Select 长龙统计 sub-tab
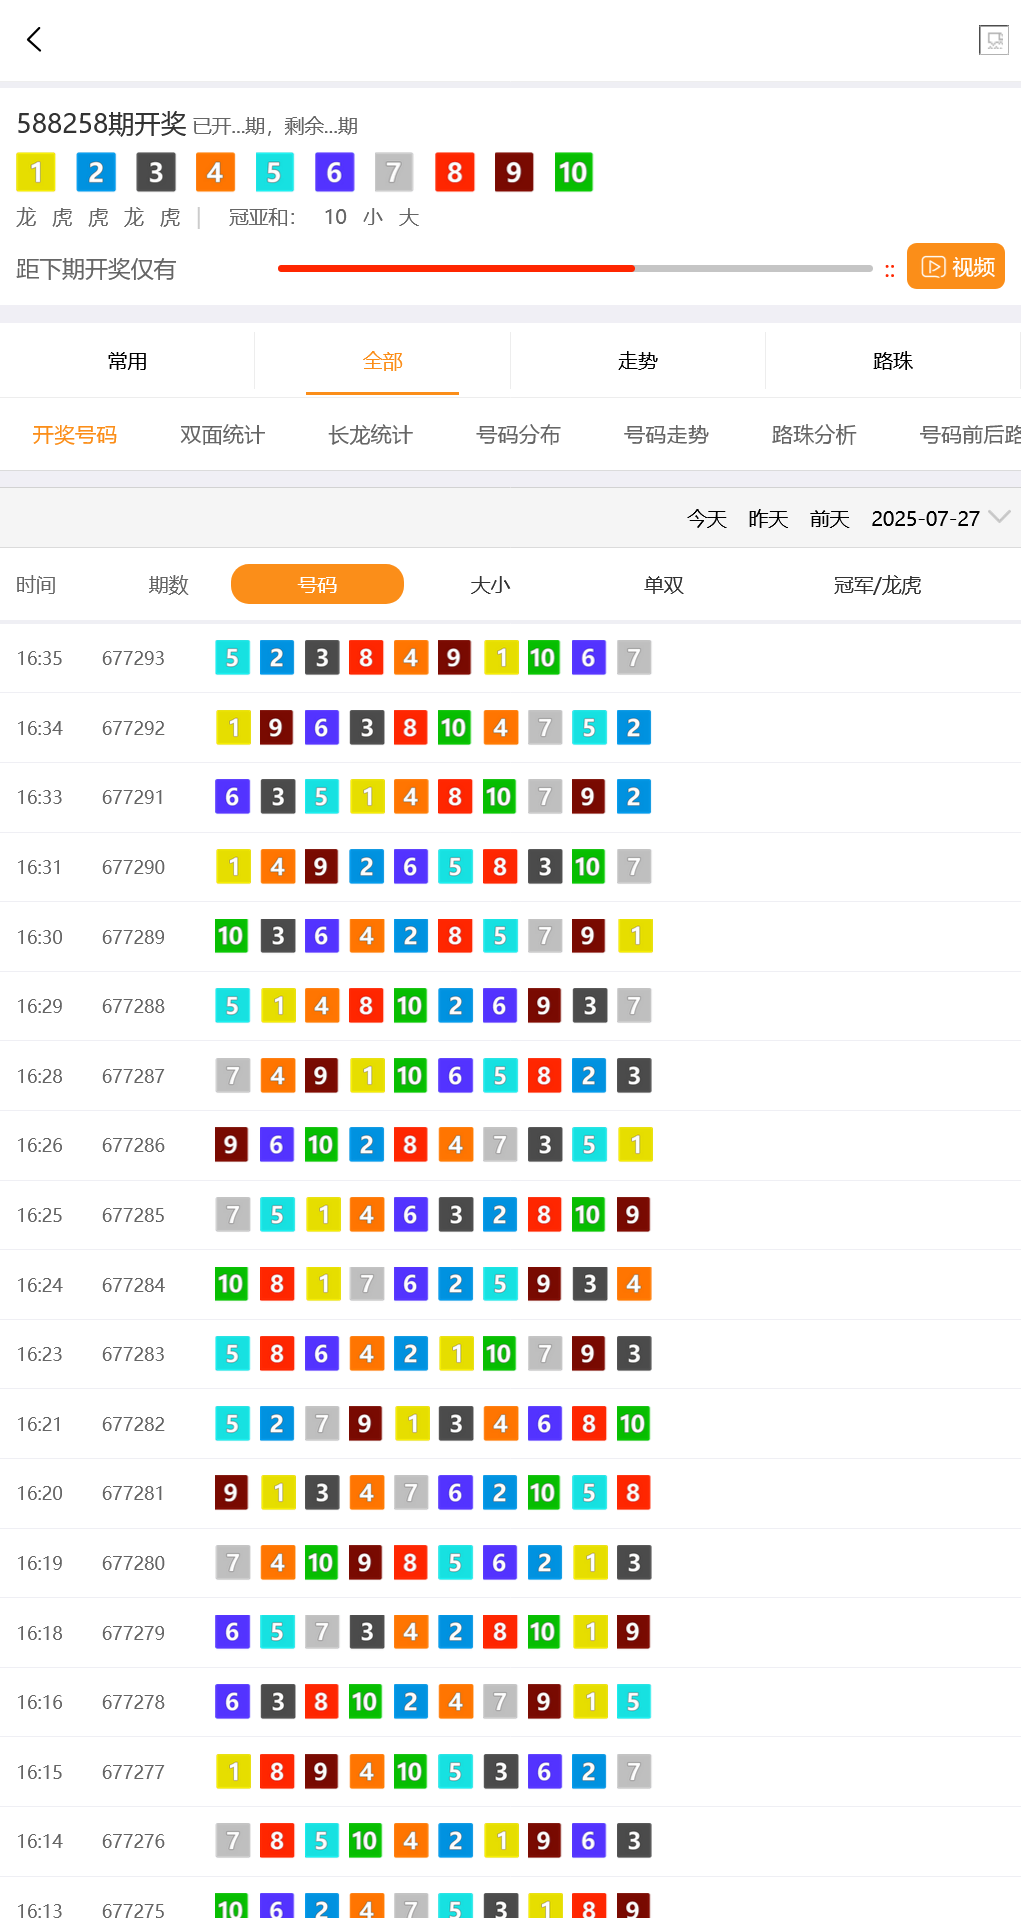The image size is (1021, 1918). (370, 435)
